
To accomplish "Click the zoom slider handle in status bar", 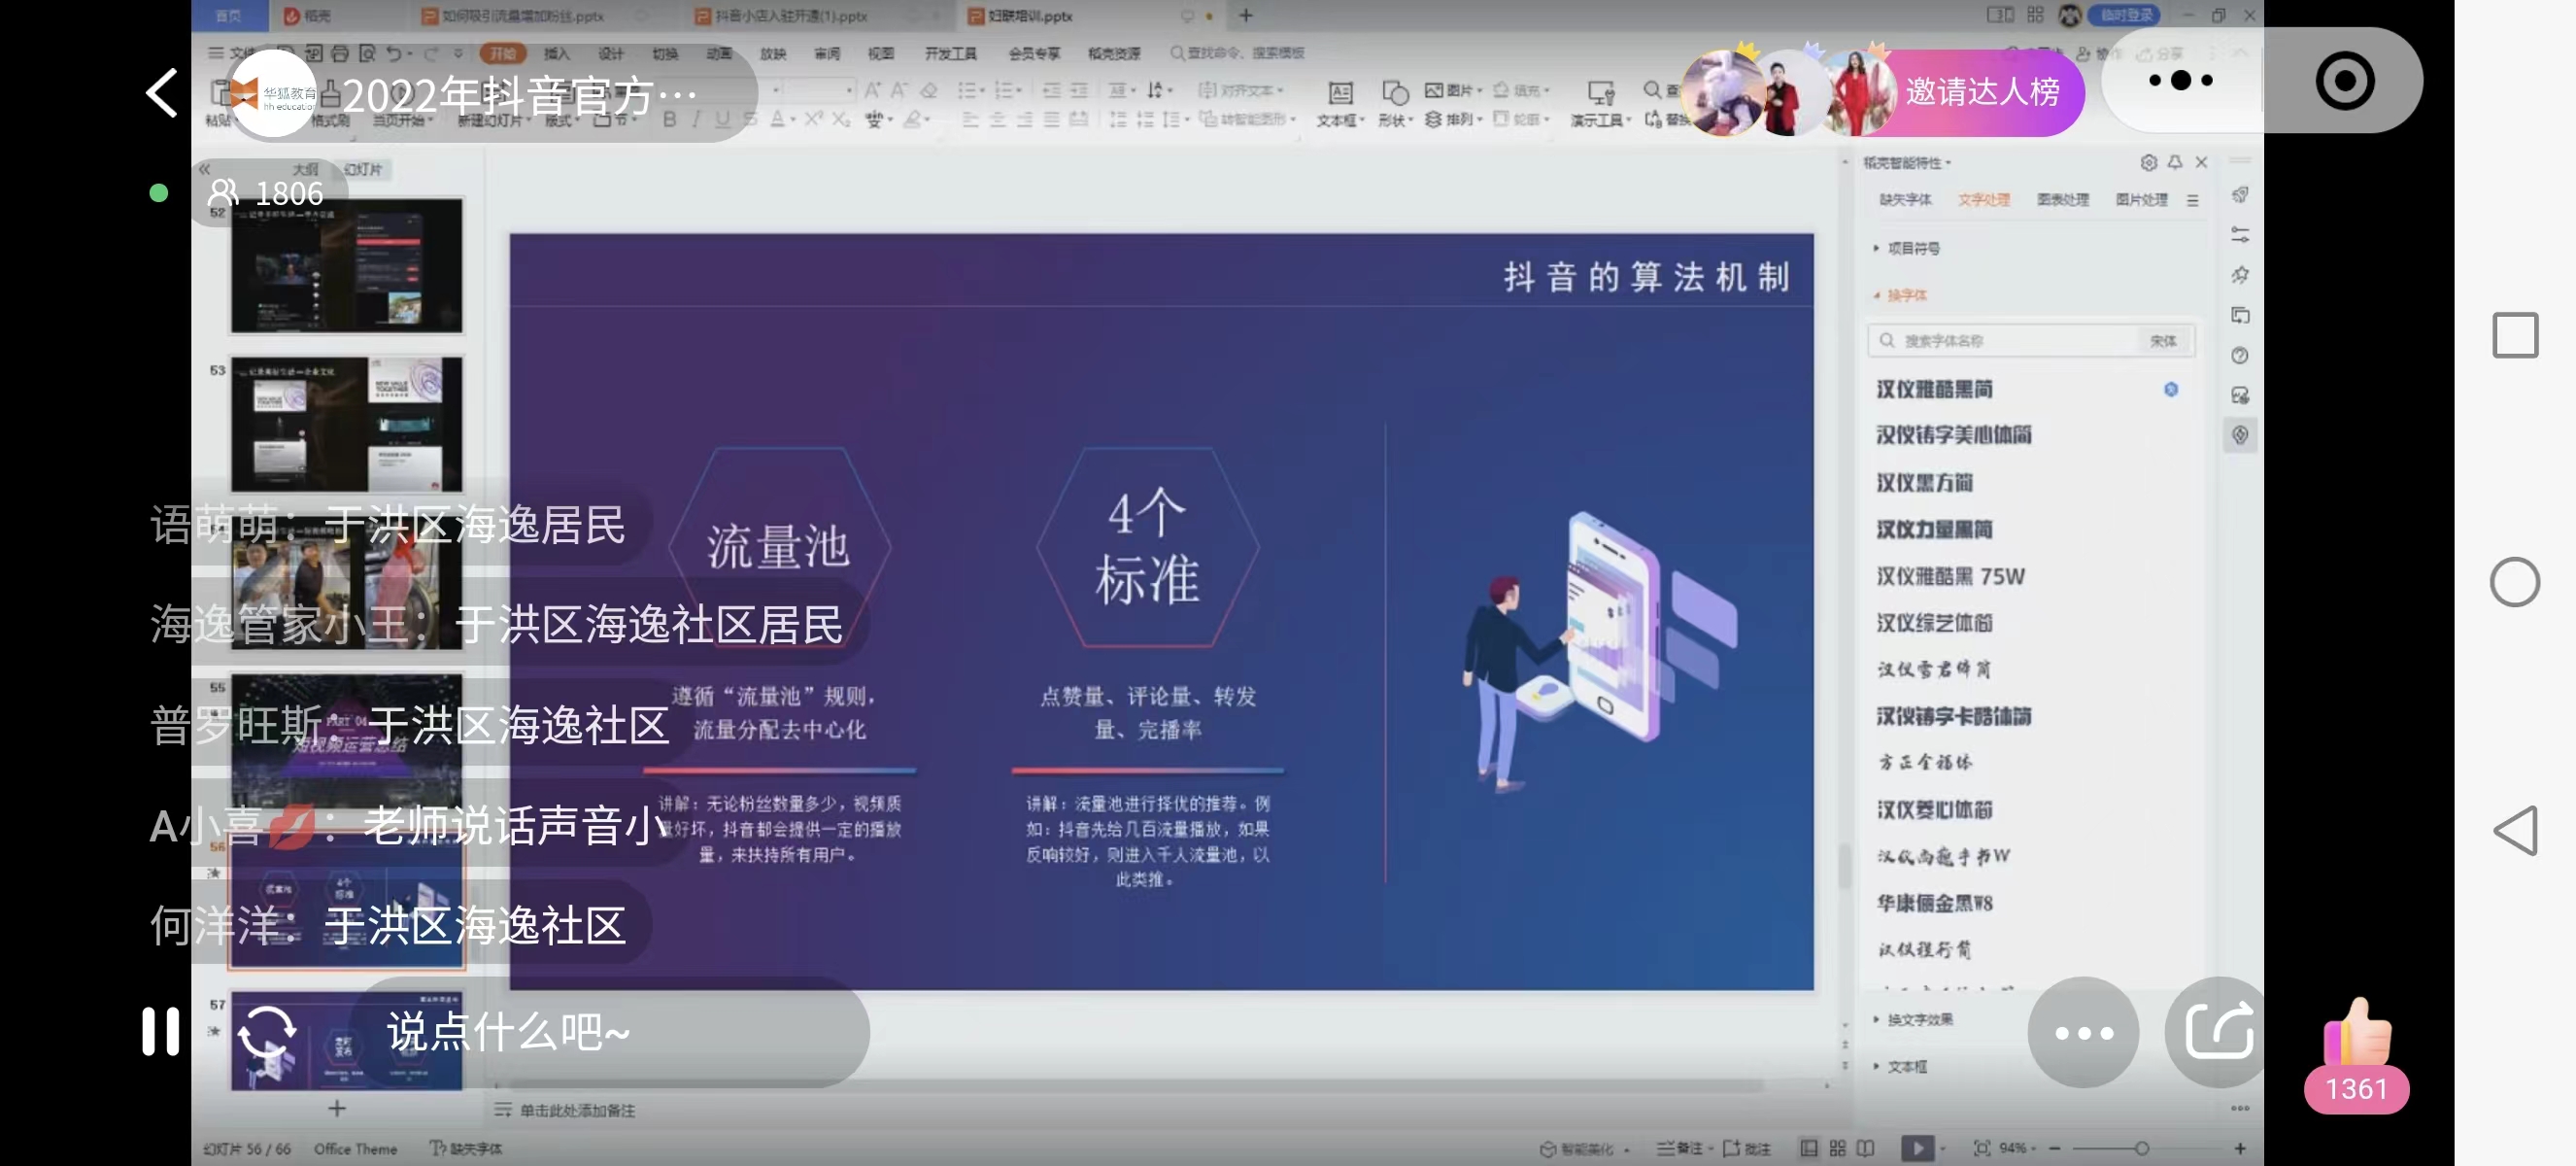I will tap(2141, 1148).
